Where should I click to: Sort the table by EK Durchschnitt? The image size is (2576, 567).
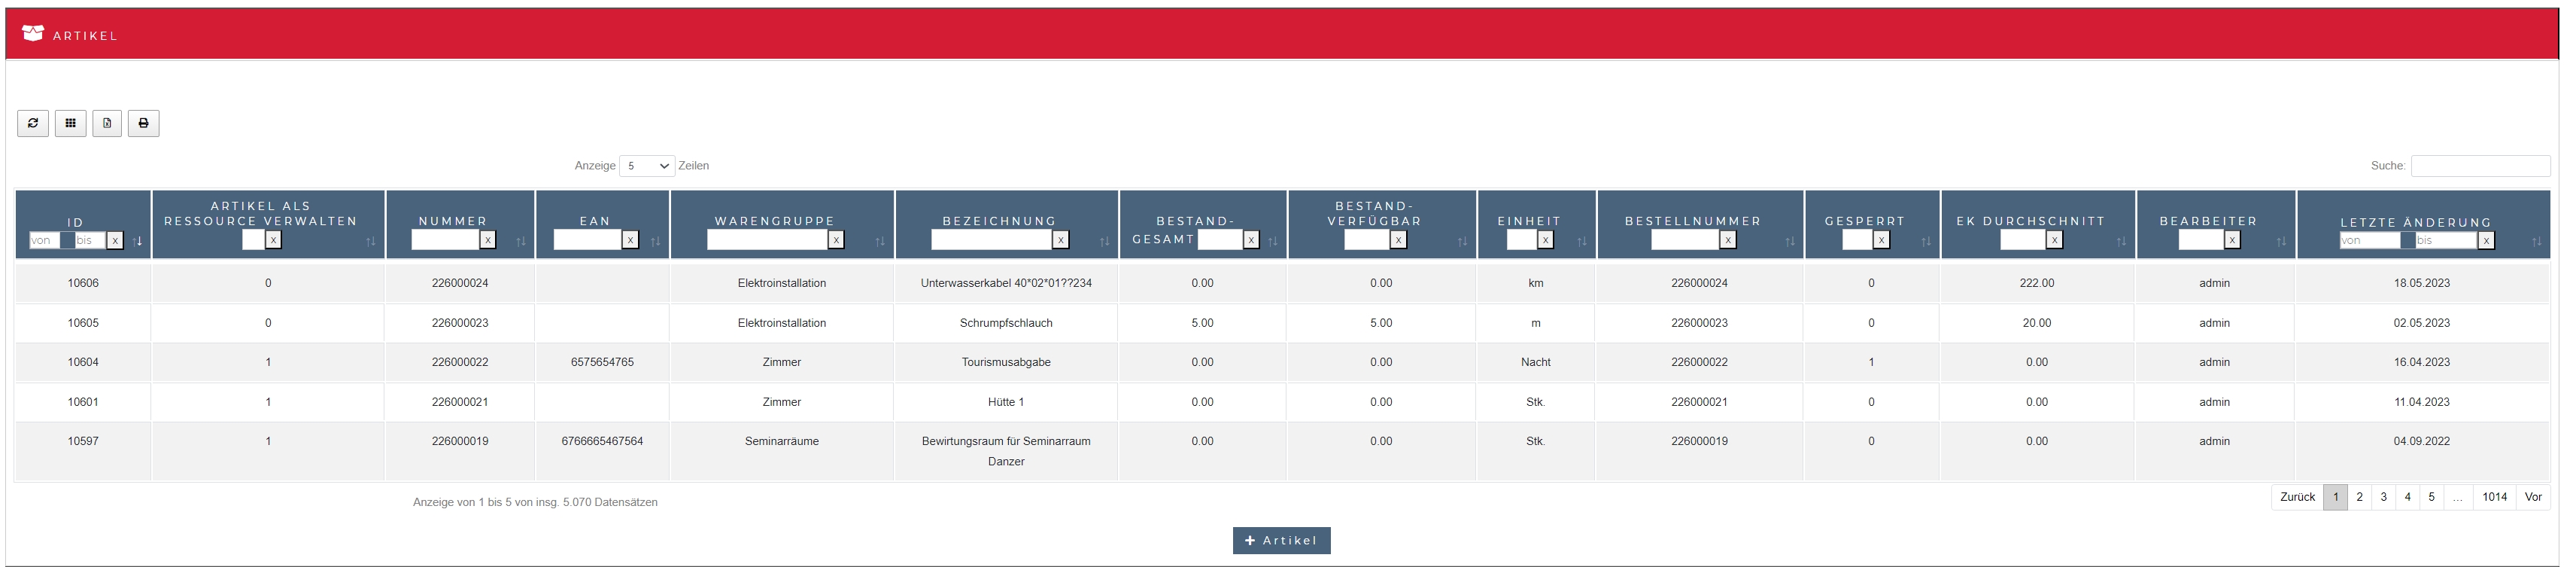point(2121,241)
